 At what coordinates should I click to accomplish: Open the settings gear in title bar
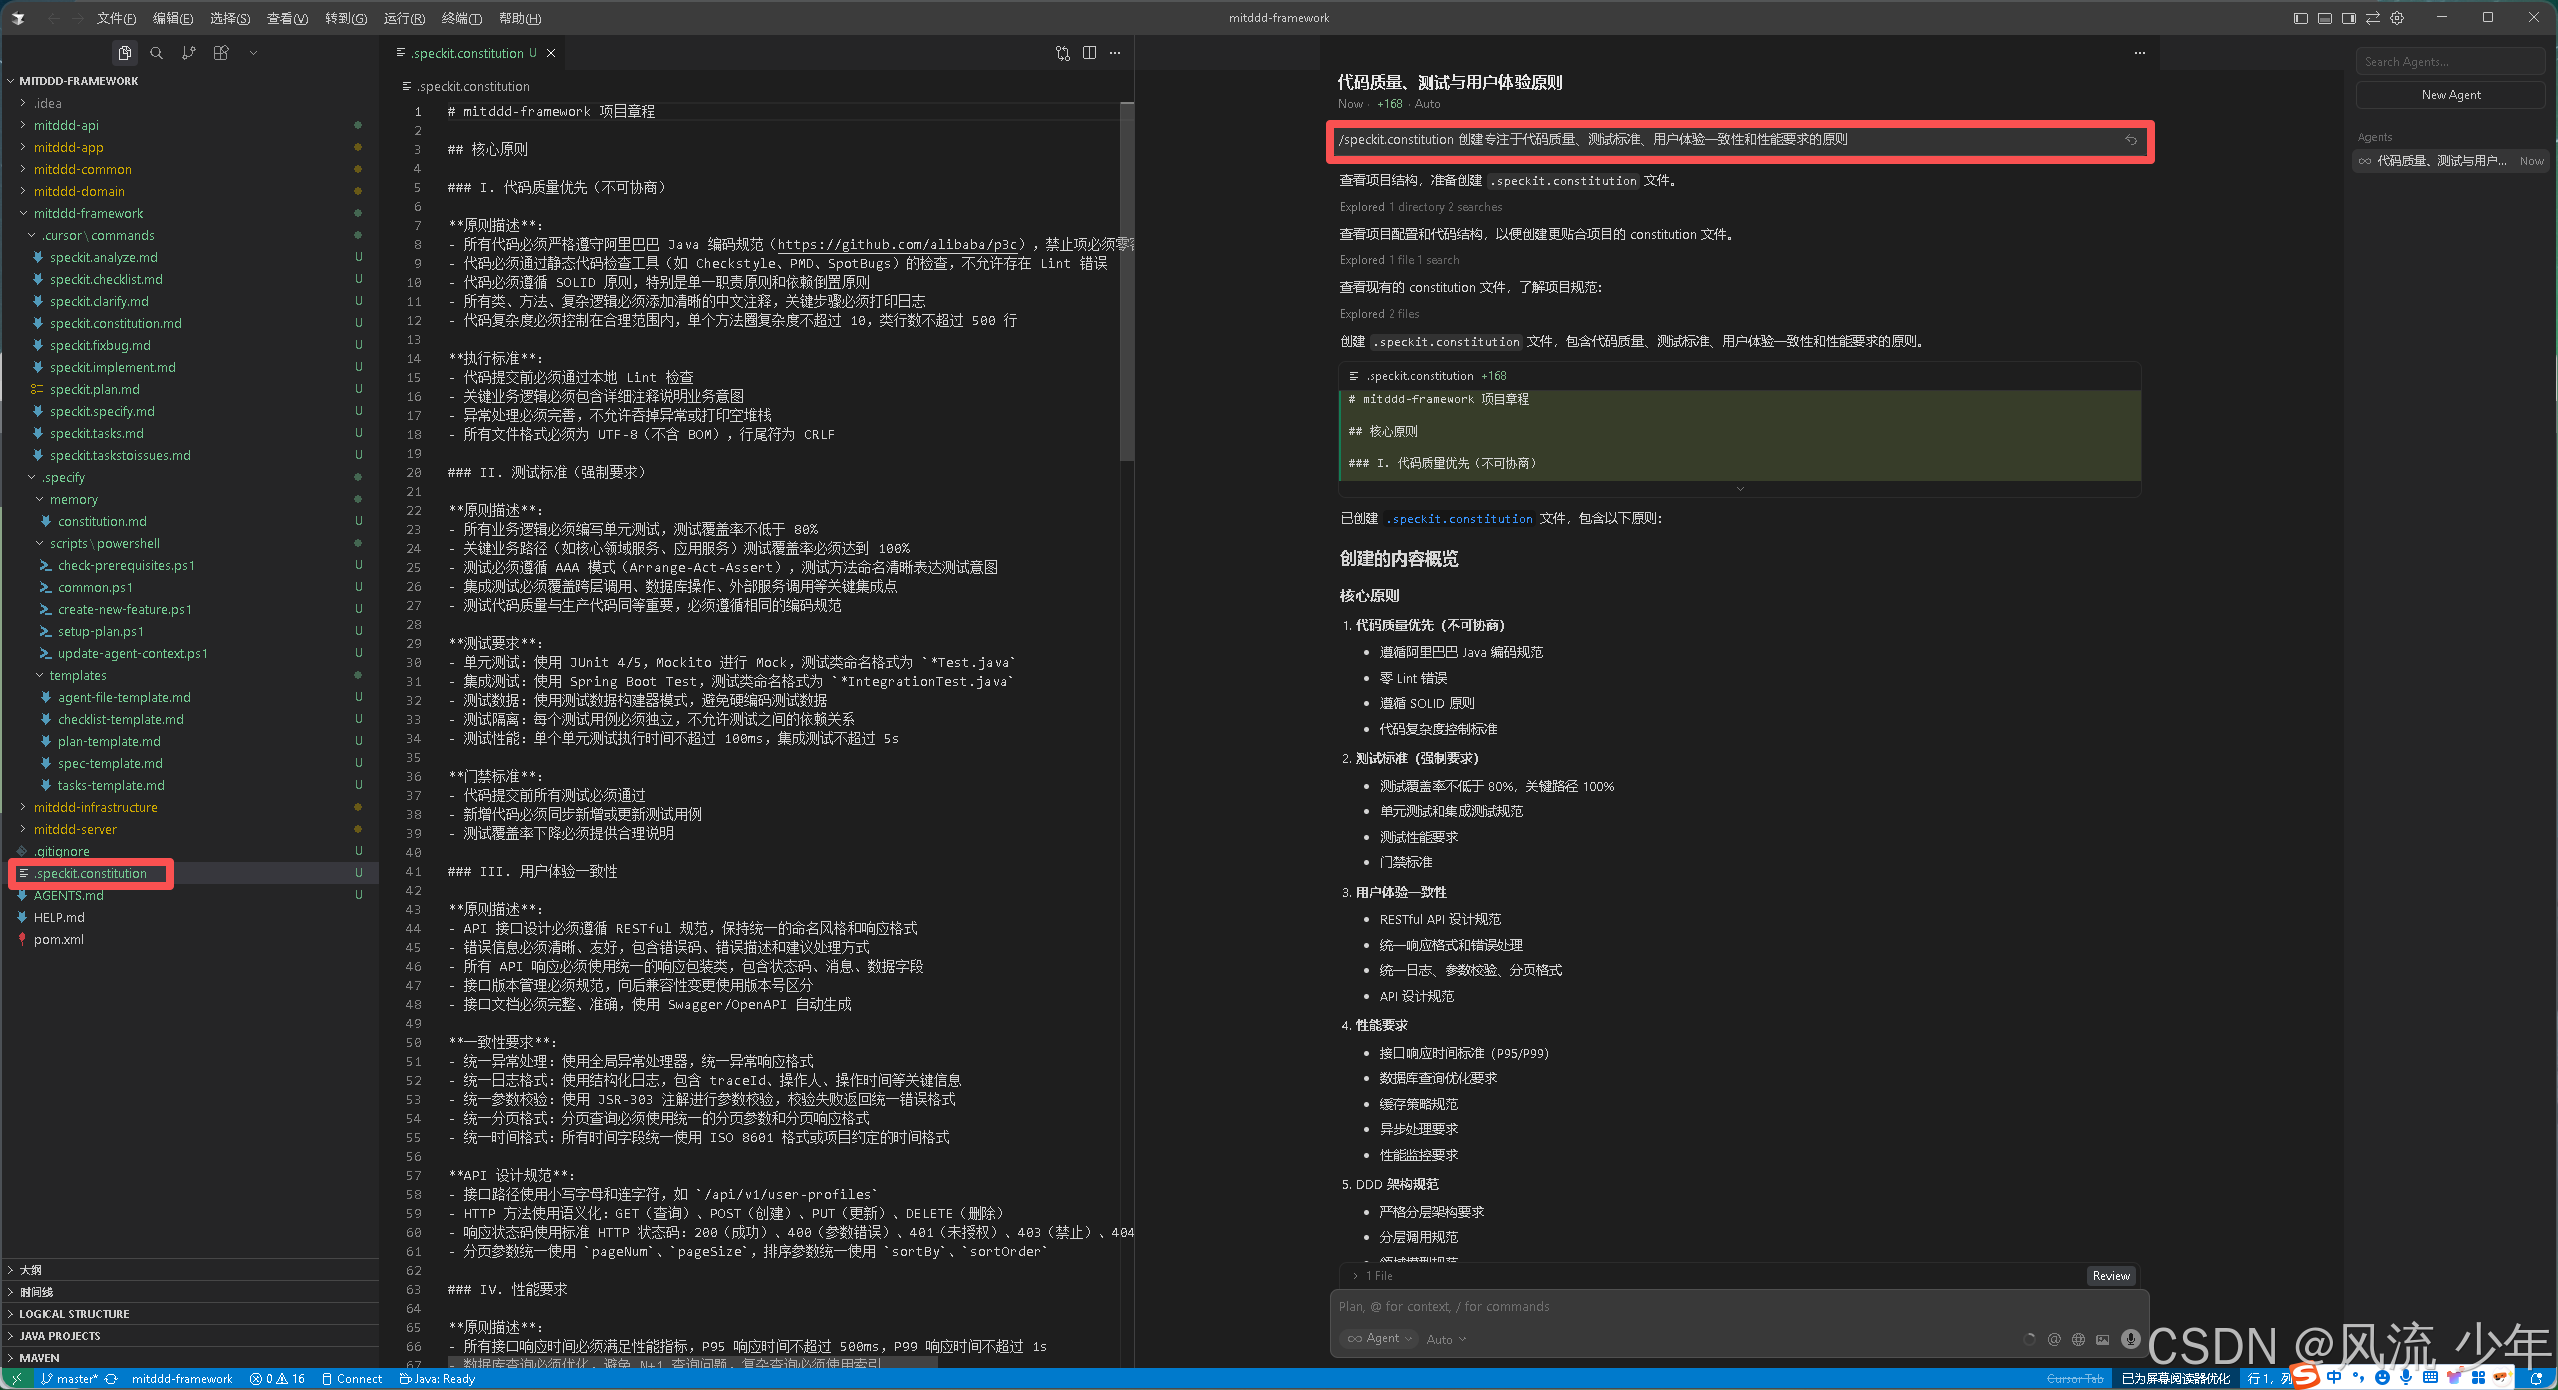(x=2397, y=18)
